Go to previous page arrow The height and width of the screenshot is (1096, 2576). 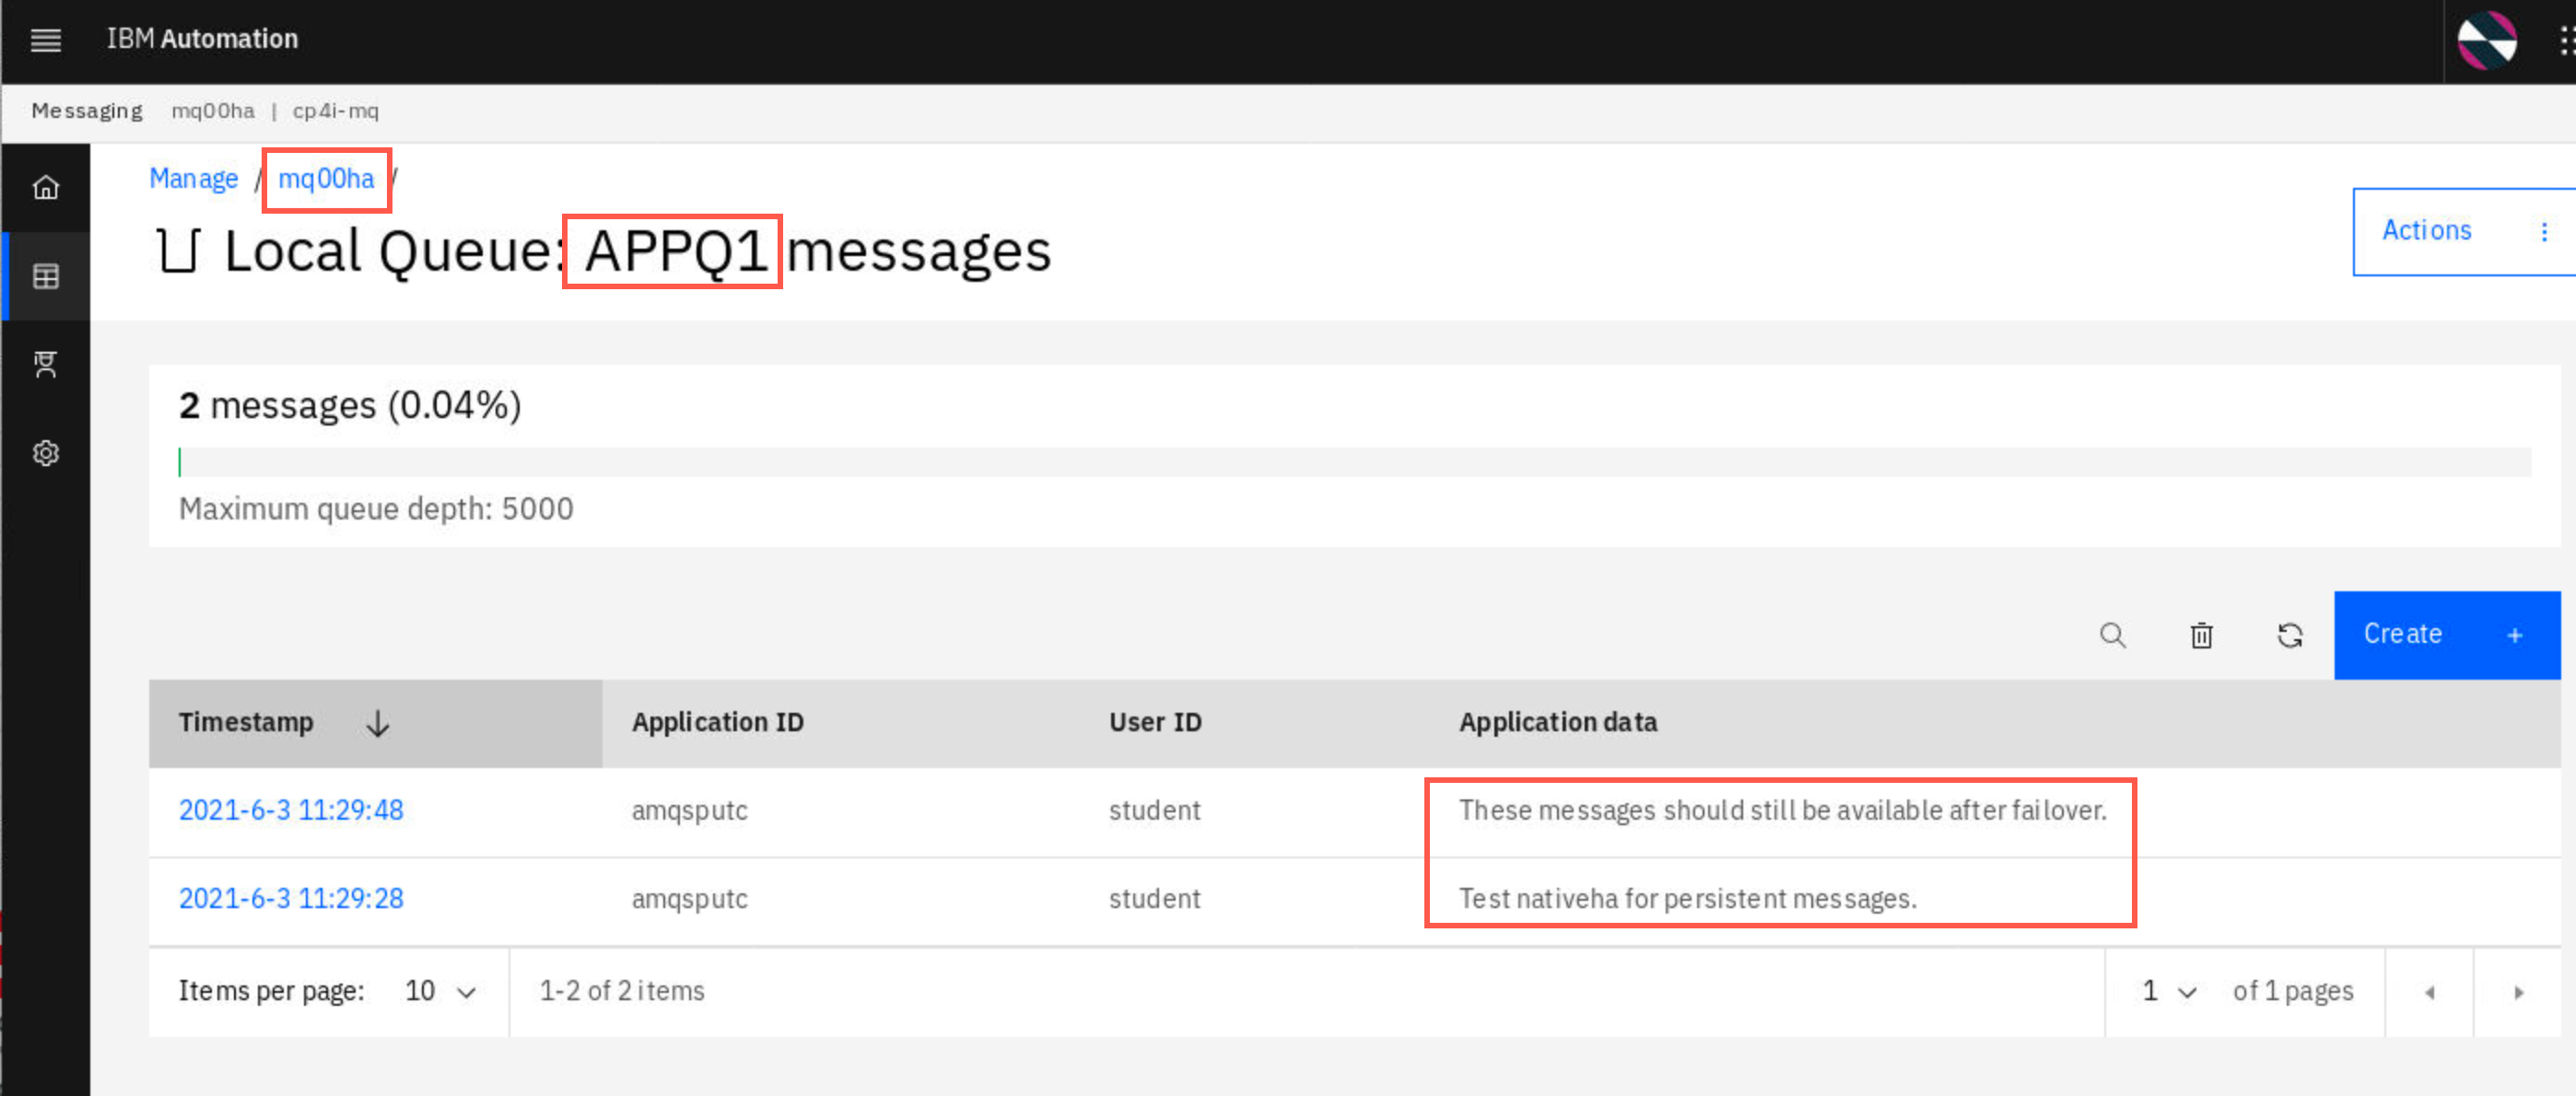pyautogui.click(x=2429, y=992)
